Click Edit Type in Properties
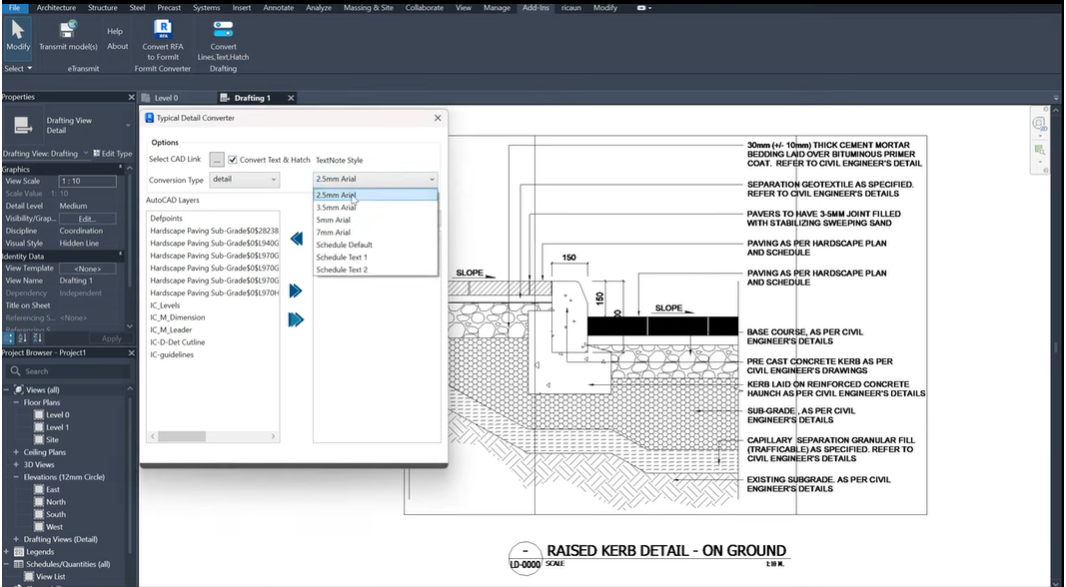The image size is (1066, 587). point(112,154)
